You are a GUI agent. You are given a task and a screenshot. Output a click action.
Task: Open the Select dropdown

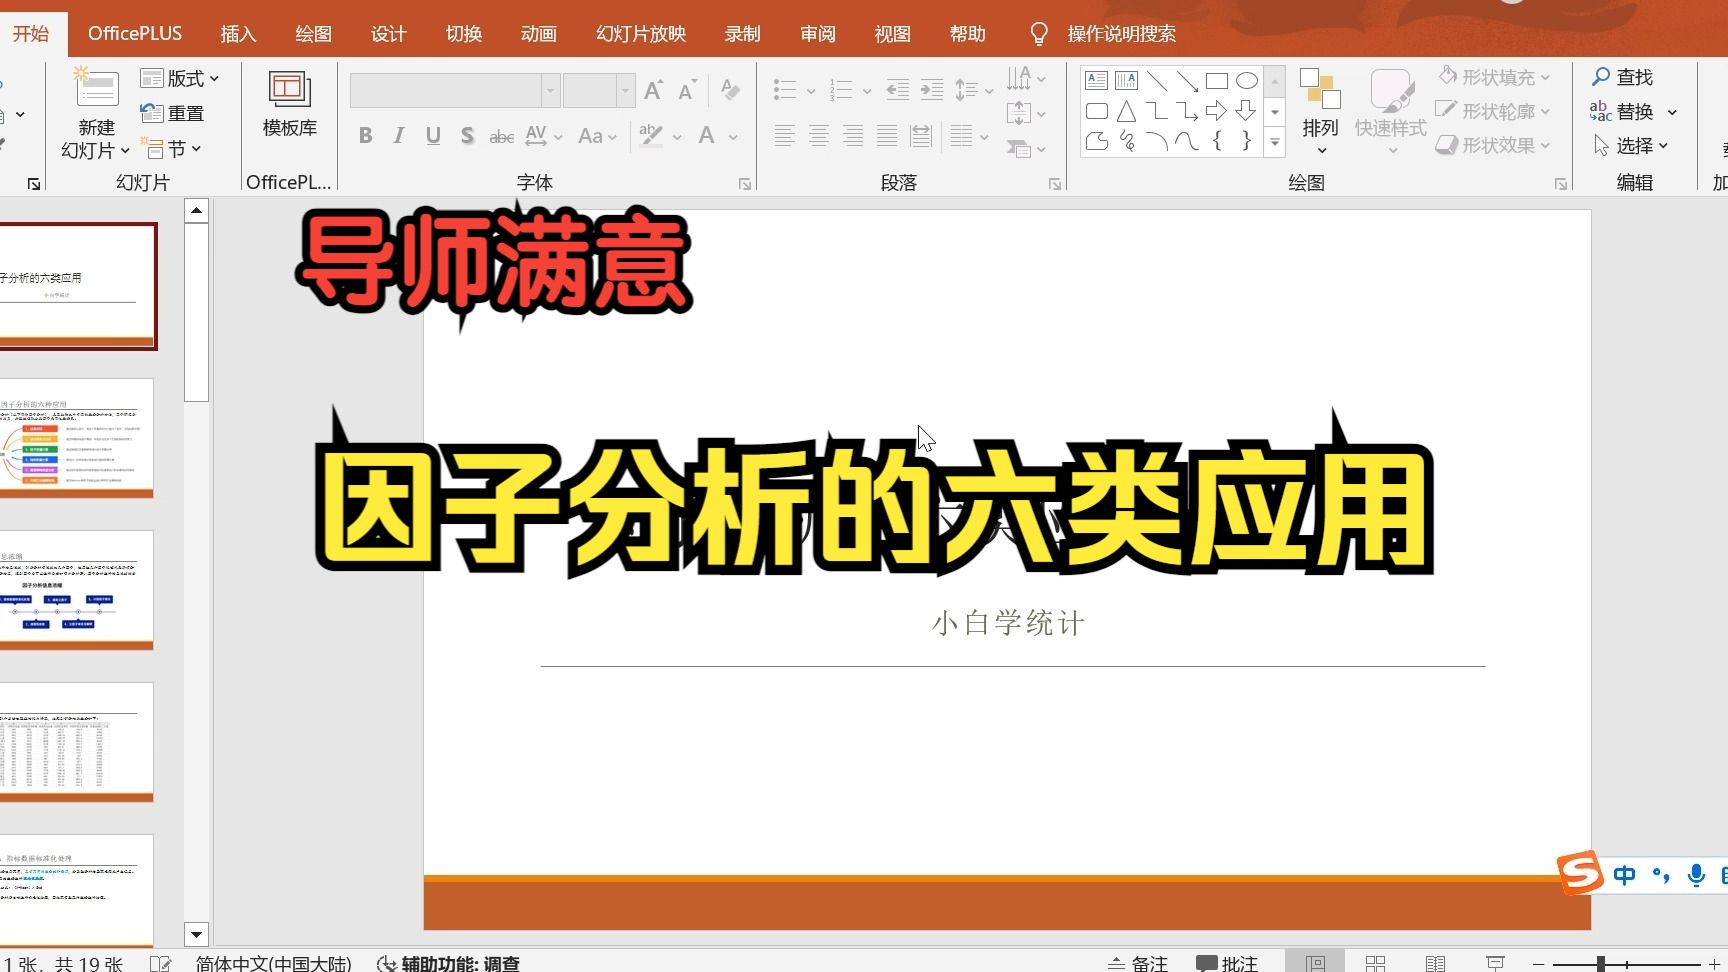(x=1630, y=145)
